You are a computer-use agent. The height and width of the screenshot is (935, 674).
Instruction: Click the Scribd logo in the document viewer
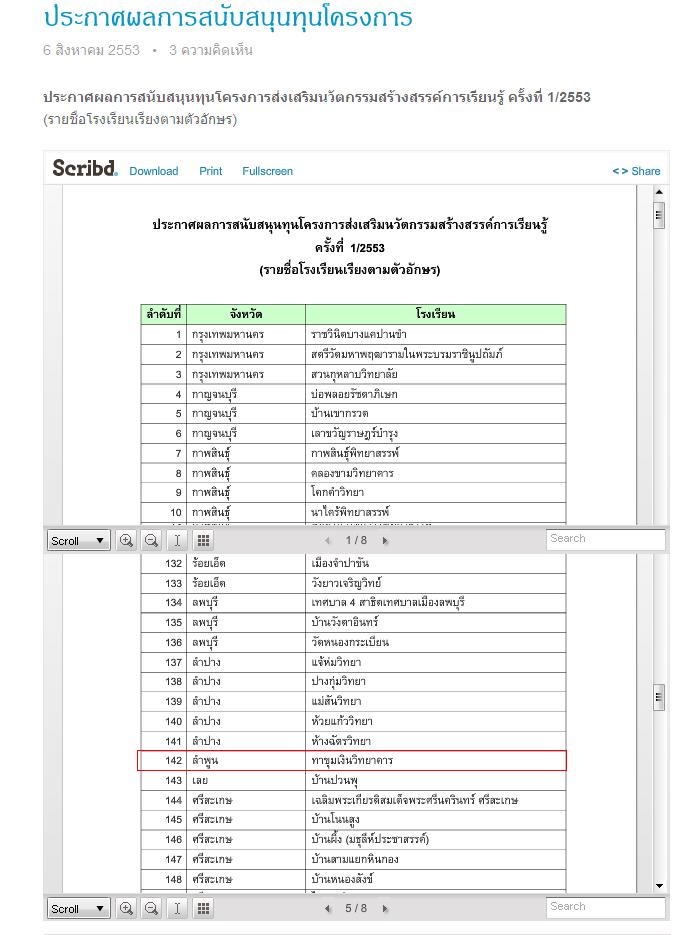pos(85,168)
